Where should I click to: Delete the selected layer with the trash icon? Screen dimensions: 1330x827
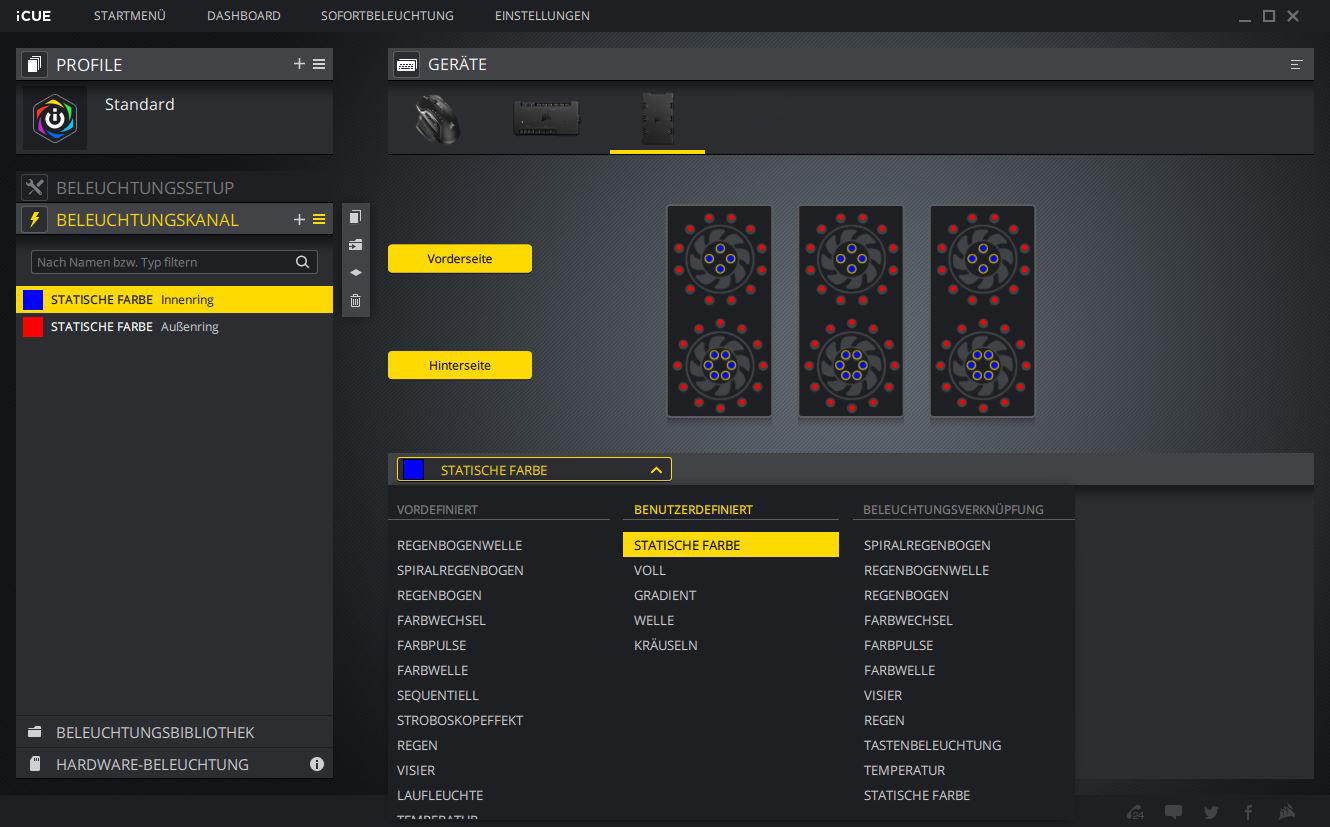pyautogui.click(x=355, y=300)
